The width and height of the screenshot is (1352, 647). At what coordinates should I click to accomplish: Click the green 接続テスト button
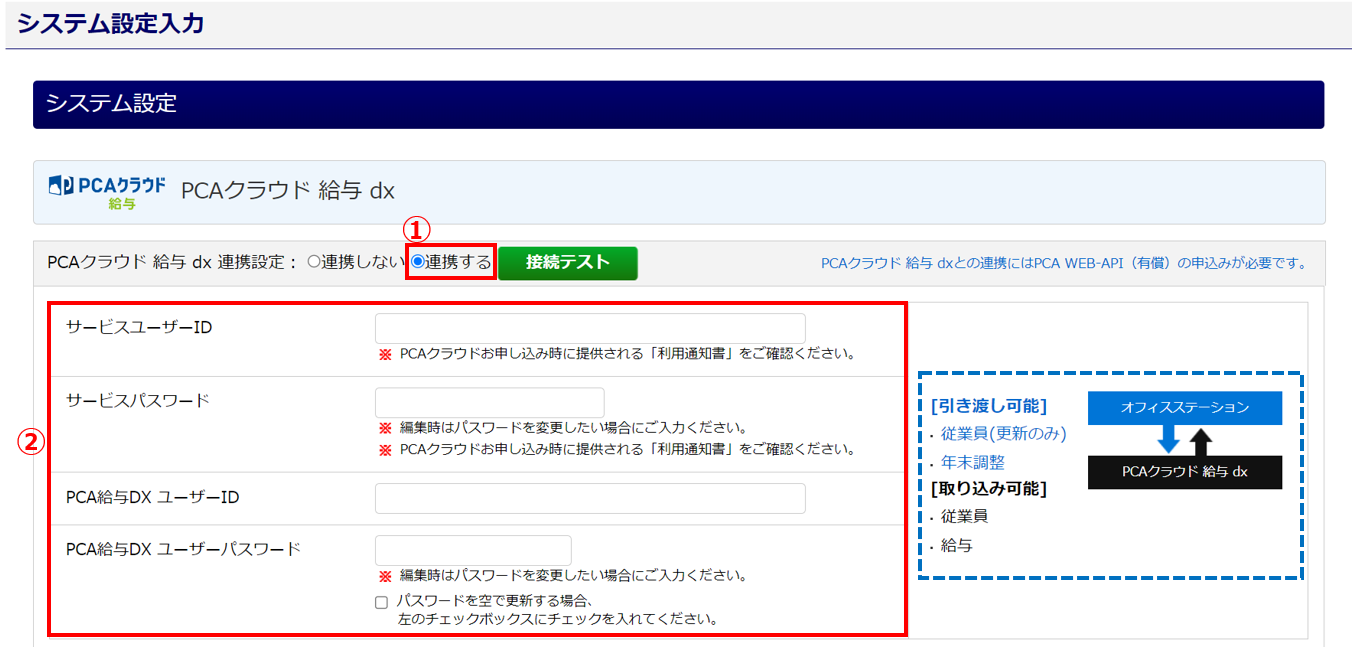point(567,263)
